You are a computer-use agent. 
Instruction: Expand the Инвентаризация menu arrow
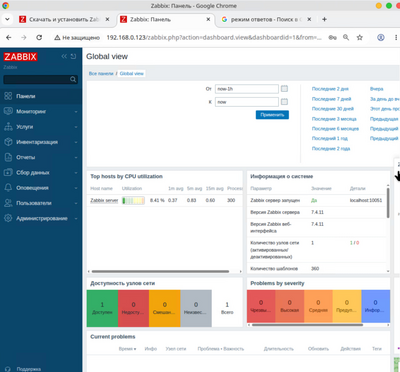(76, 142)
